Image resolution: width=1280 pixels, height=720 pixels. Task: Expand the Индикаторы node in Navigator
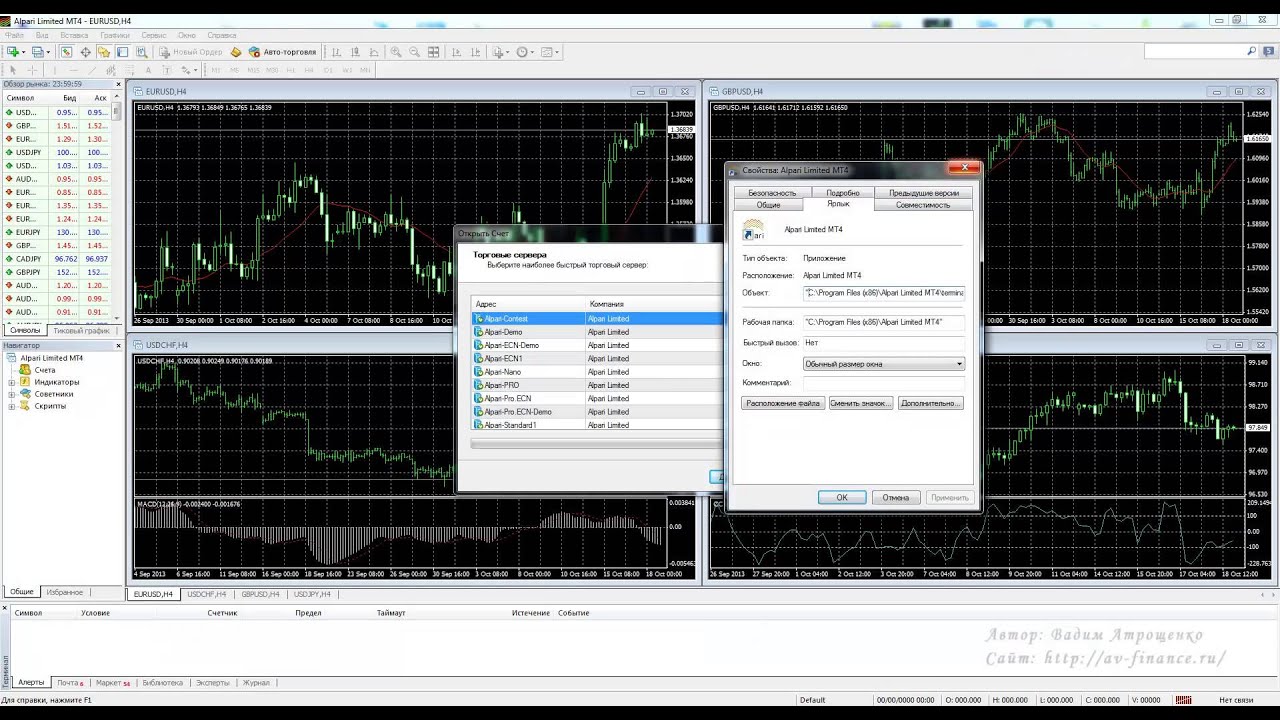12,382
